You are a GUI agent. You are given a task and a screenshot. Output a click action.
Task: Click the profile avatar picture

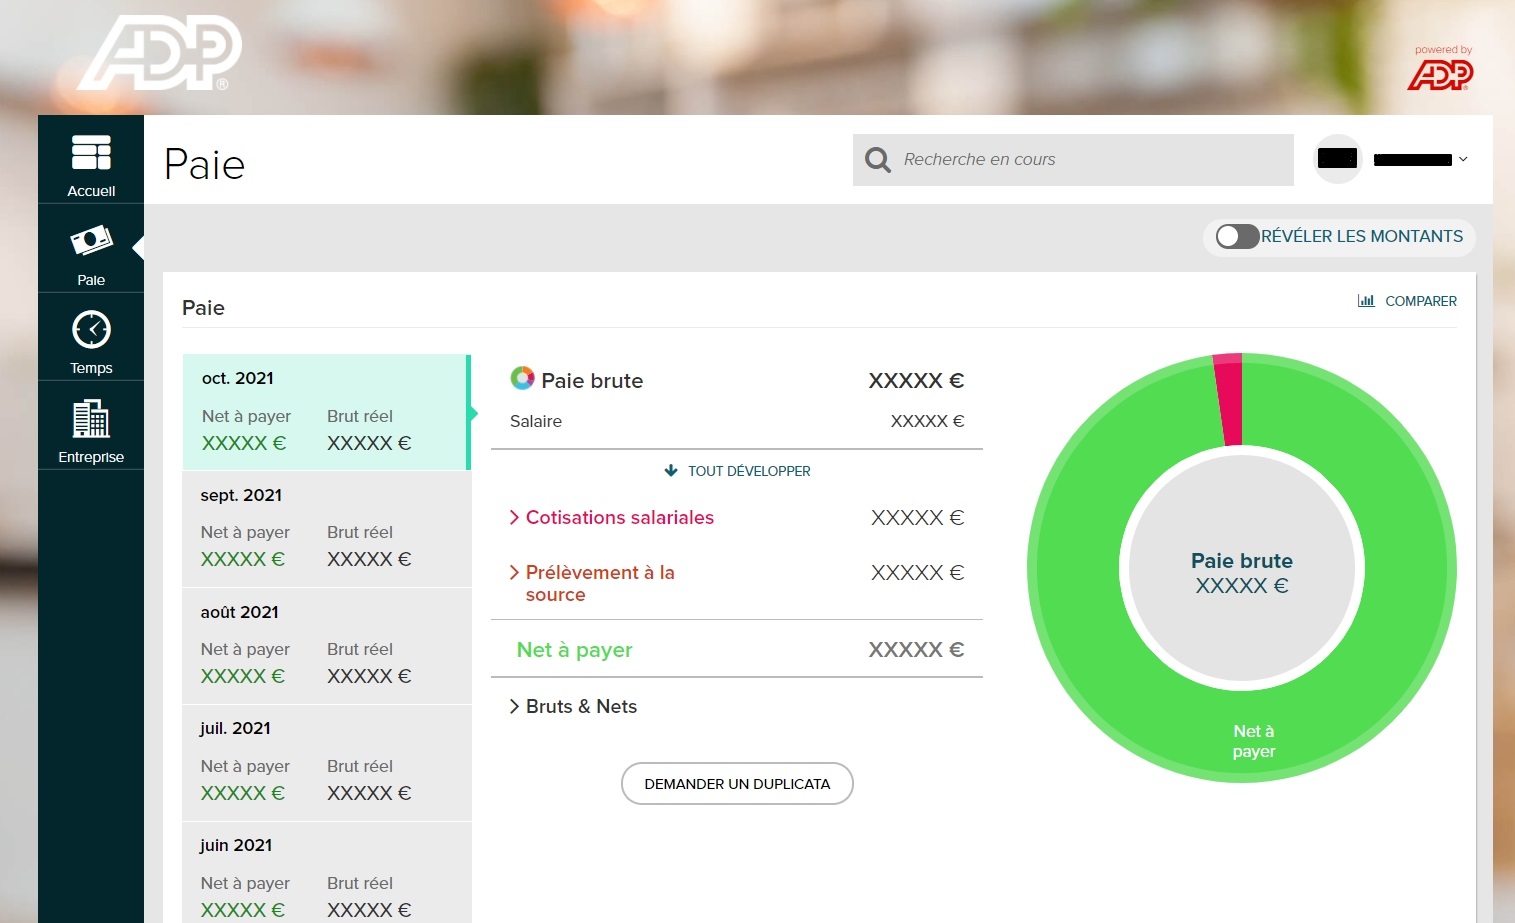pyautogui.click(x=1337, y=159)
